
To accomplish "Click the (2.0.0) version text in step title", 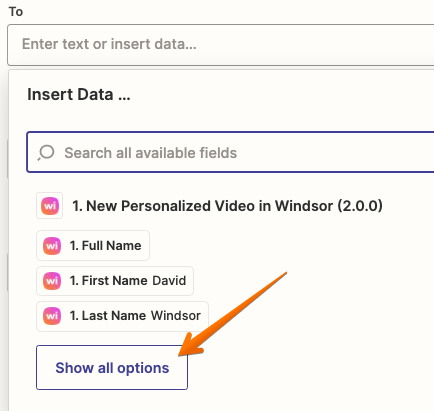I will coord(360,206).
